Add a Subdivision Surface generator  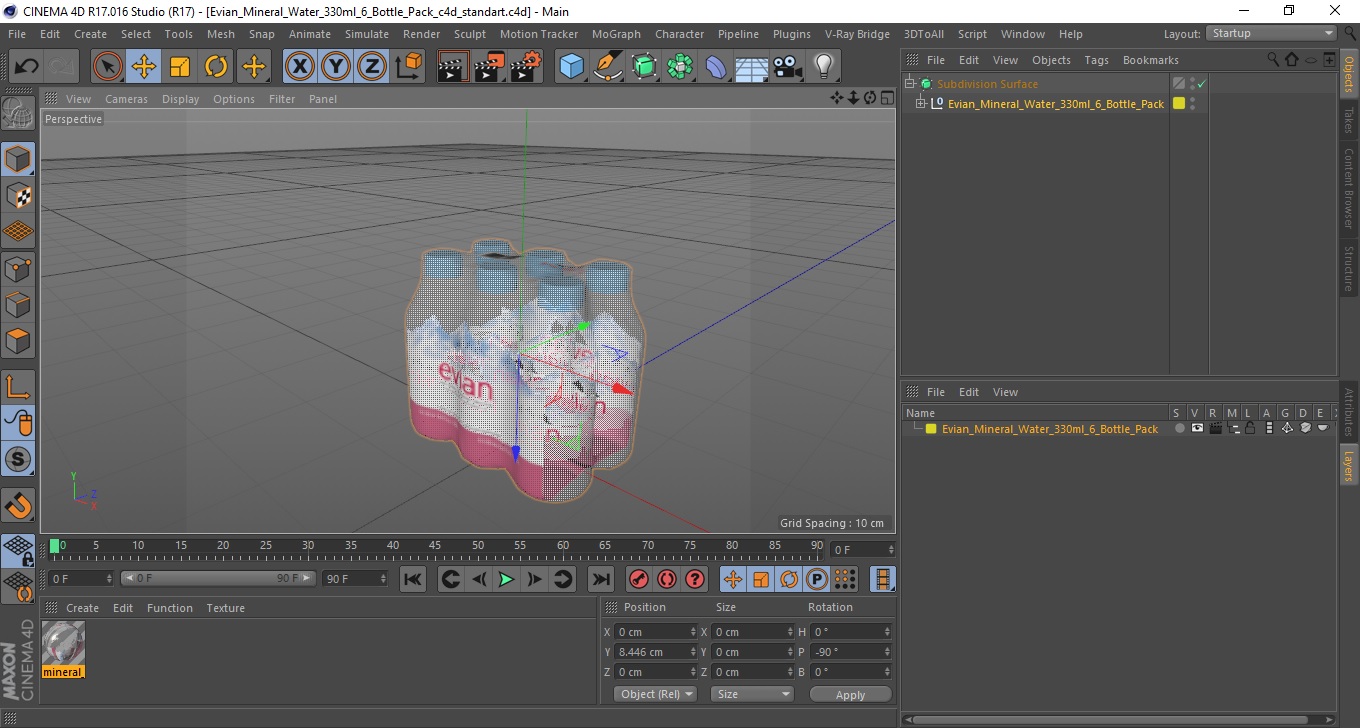644,67
